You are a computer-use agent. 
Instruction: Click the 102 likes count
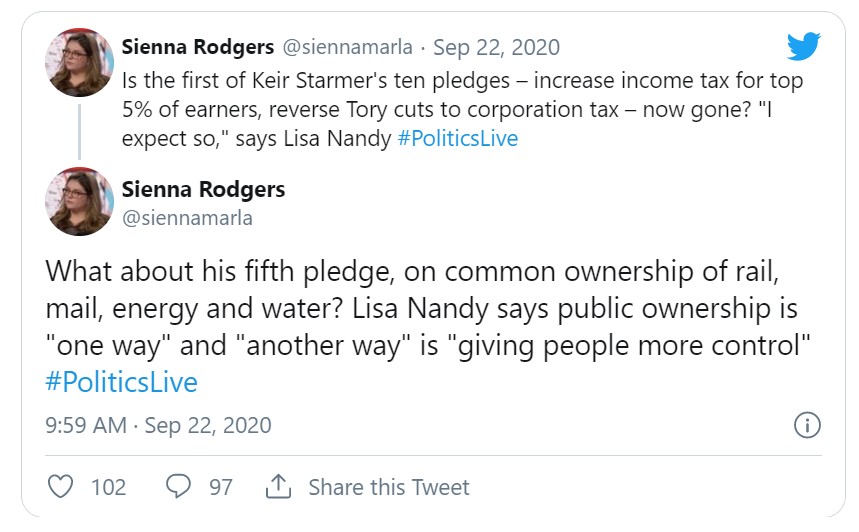click(x=108, y=487)
